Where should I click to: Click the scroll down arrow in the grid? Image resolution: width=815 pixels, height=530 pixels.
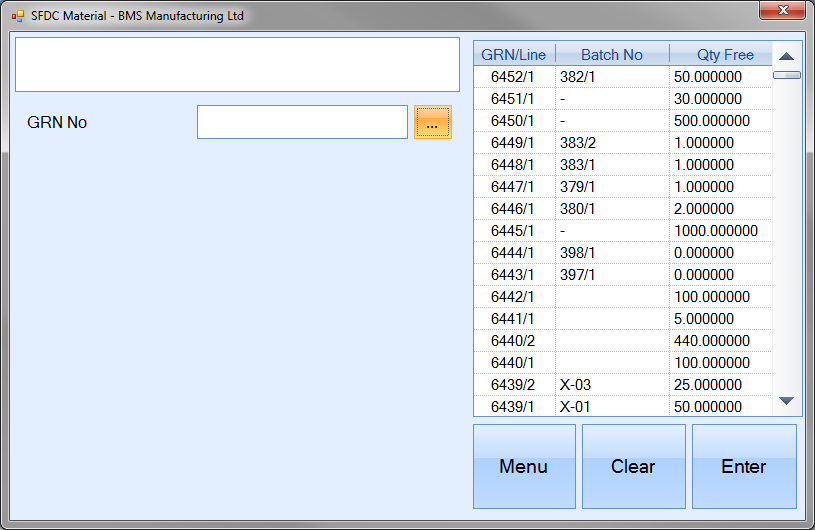pyautogui.click(x=786, y=401)
